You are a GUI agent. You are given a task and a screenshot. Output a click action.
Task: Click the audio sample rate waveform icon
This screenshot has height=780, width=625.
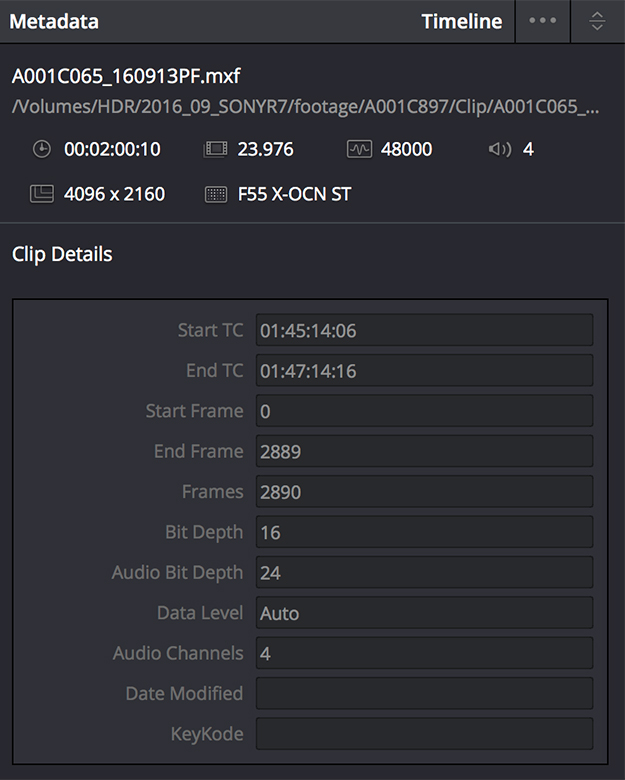coord(359,149)
